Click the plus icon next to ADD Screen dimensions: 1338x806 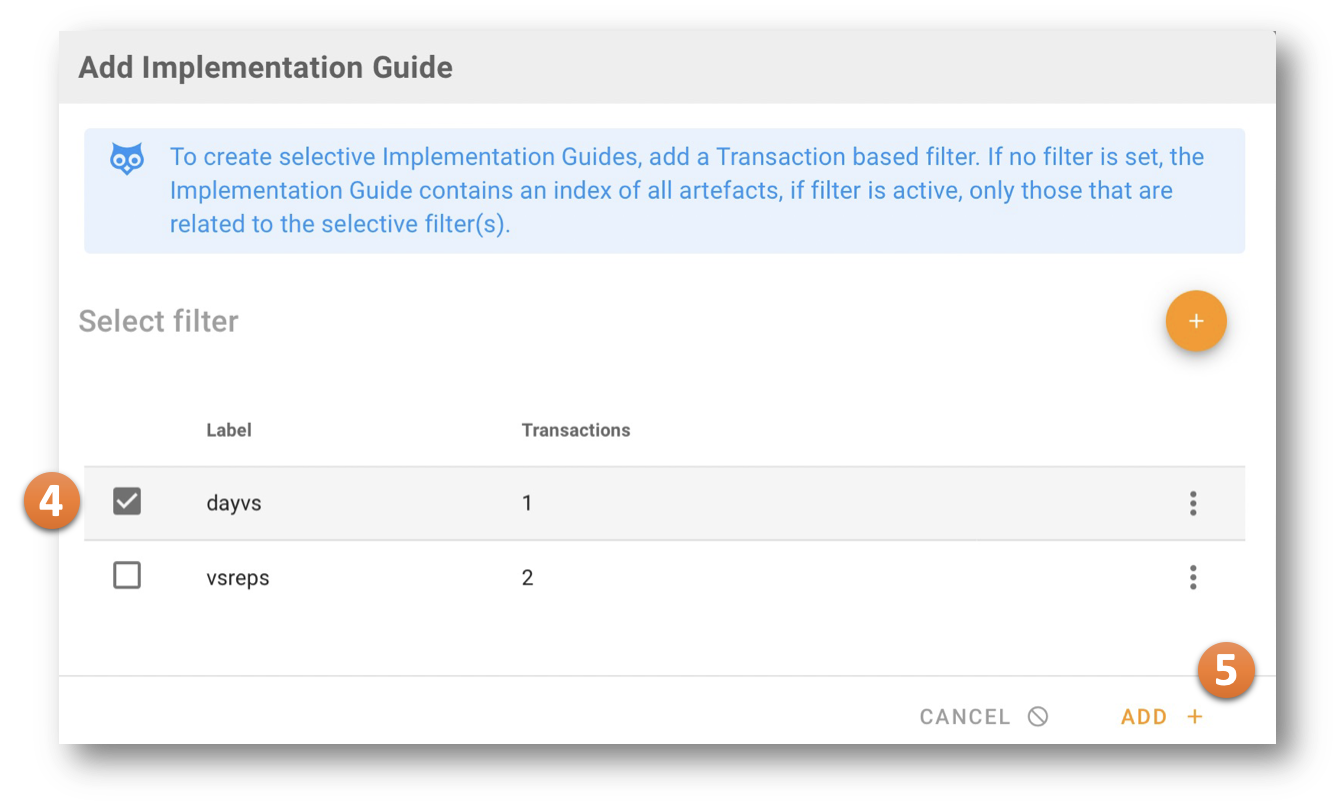point(1194,716)
